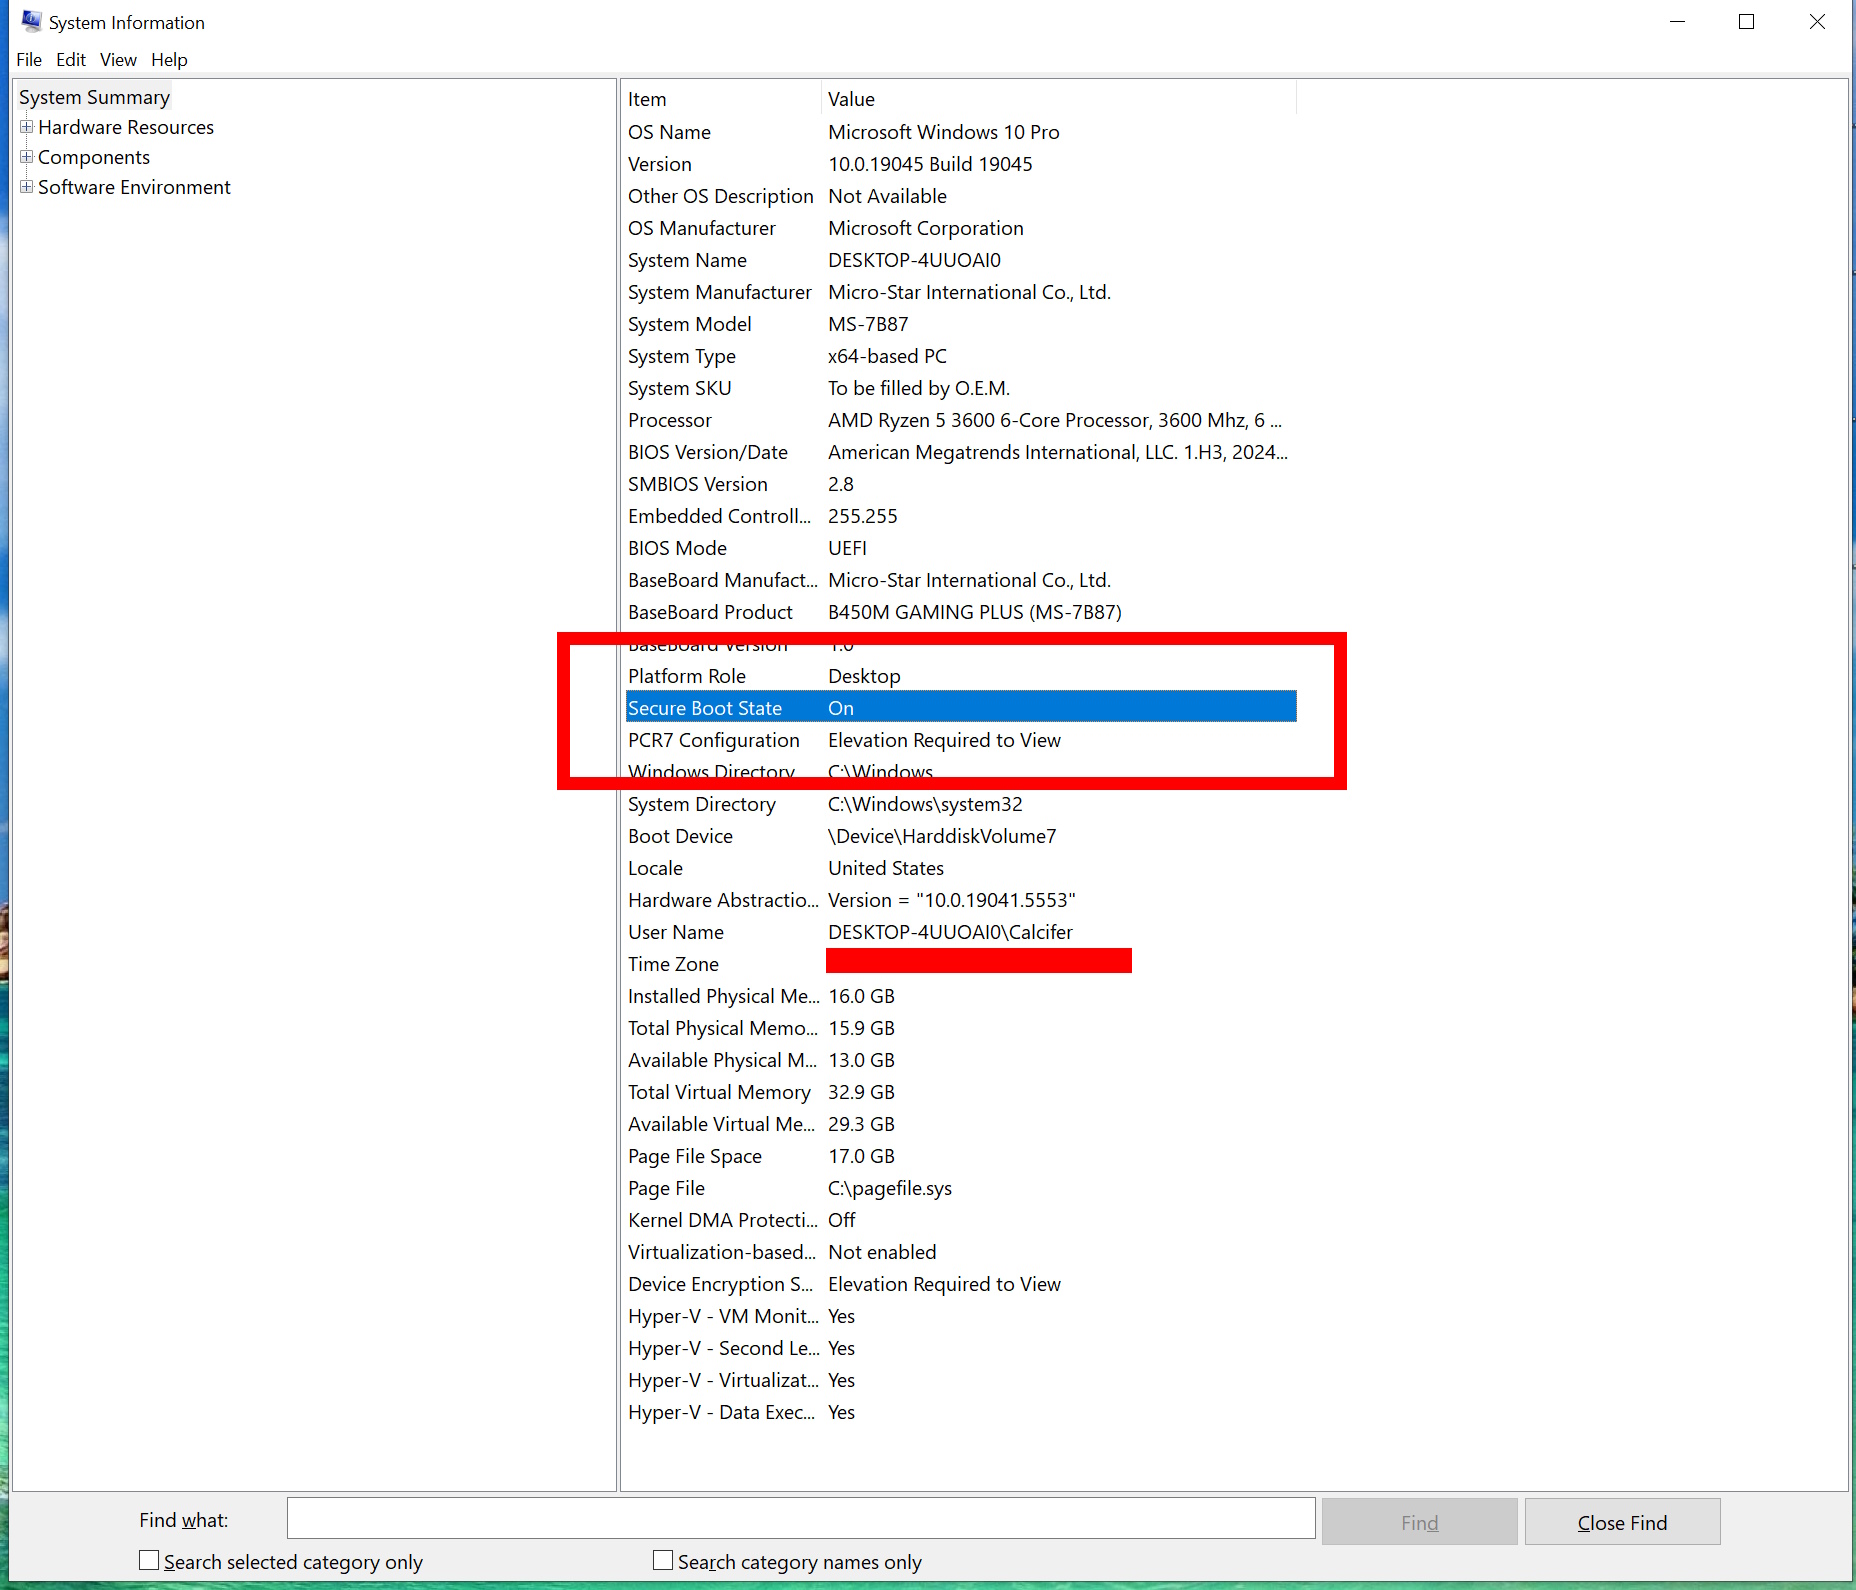Enable Search category names only checkbox
The height and width of the screenshot is (1590, 1856).
point(663,1560)
